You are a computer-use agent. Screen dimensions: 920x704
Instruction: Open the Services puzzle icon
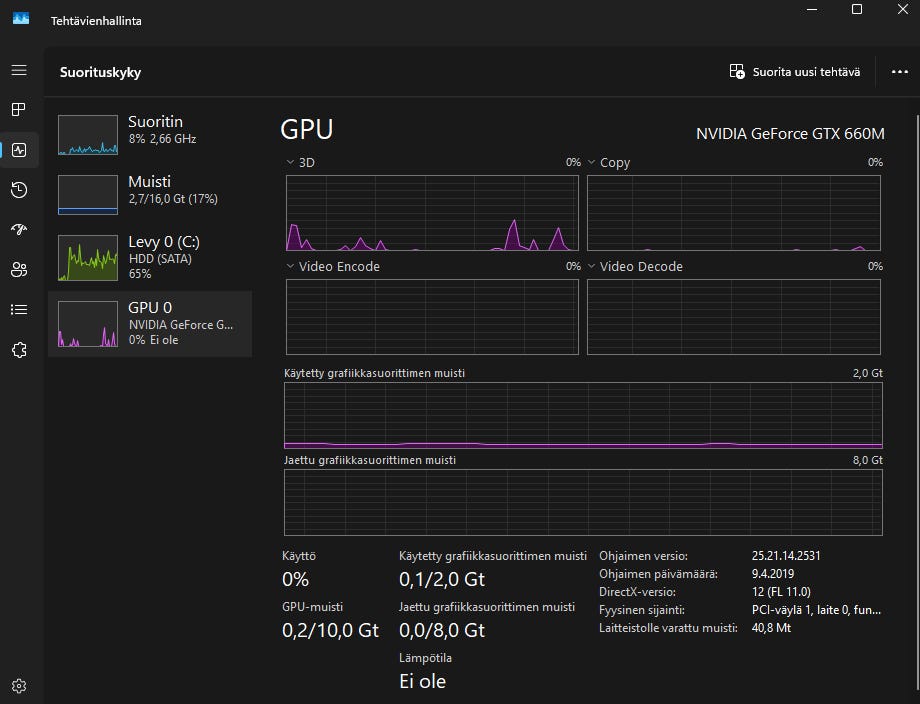tap(19, 350)
